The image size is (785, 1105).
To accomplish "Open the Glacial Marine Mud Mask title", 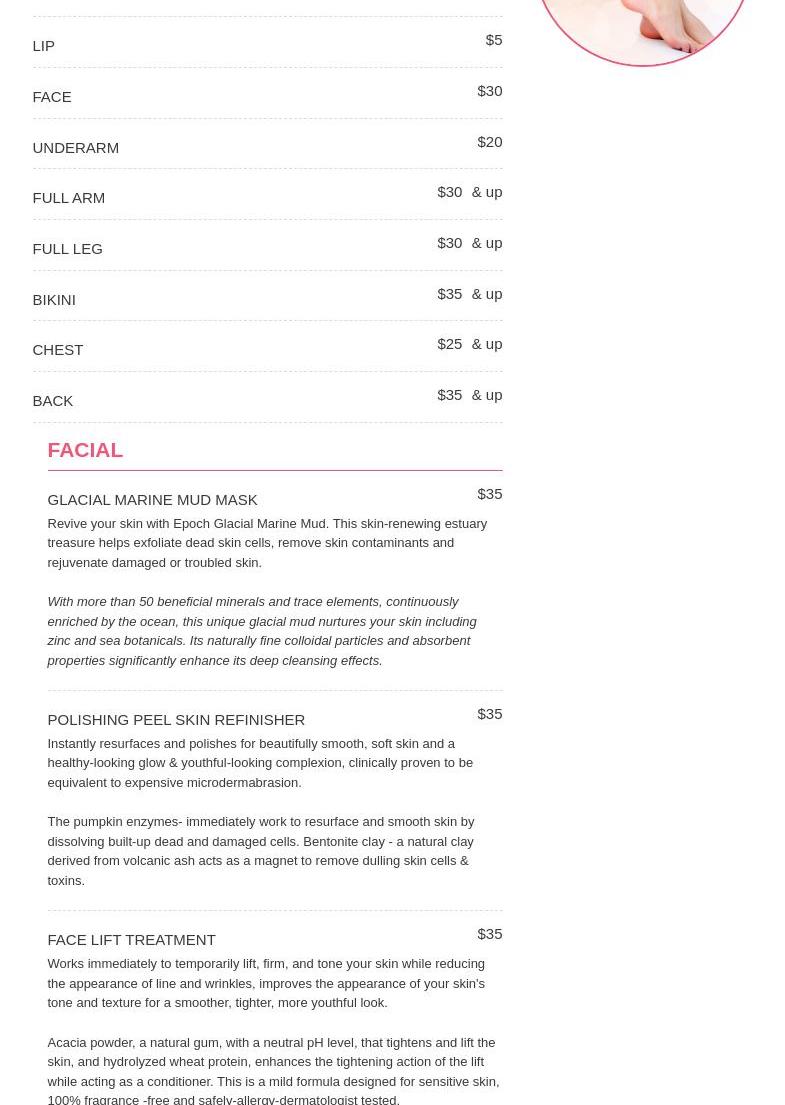I will (152, 500).
